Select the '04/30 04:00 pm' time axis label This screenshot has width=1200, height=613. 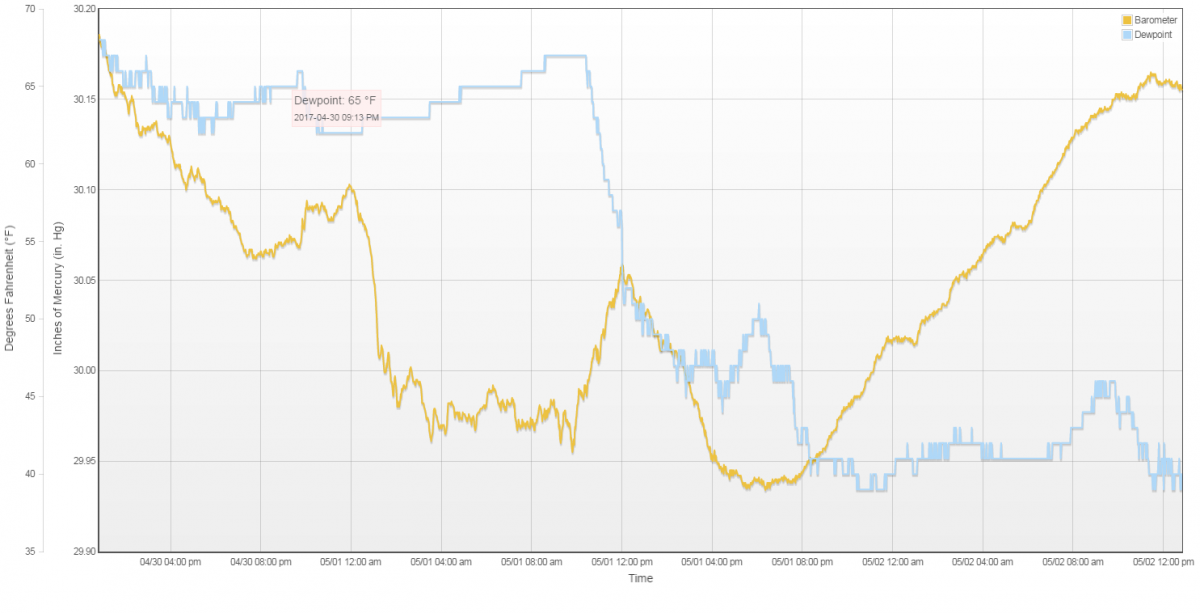point(170,562)
